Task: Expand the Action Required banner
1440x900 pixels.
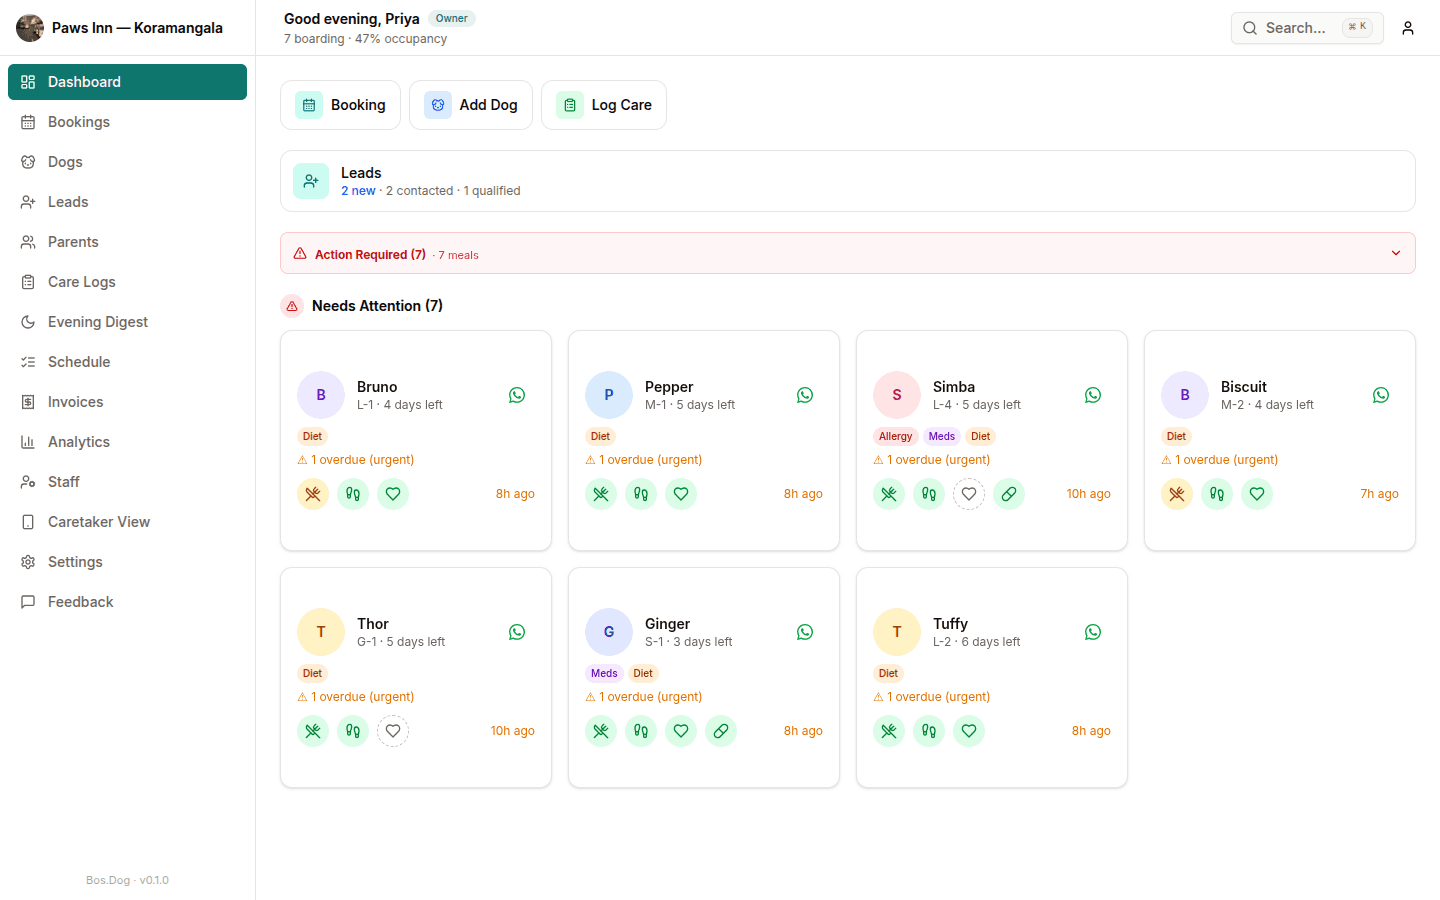Action: coord(1396,254)
